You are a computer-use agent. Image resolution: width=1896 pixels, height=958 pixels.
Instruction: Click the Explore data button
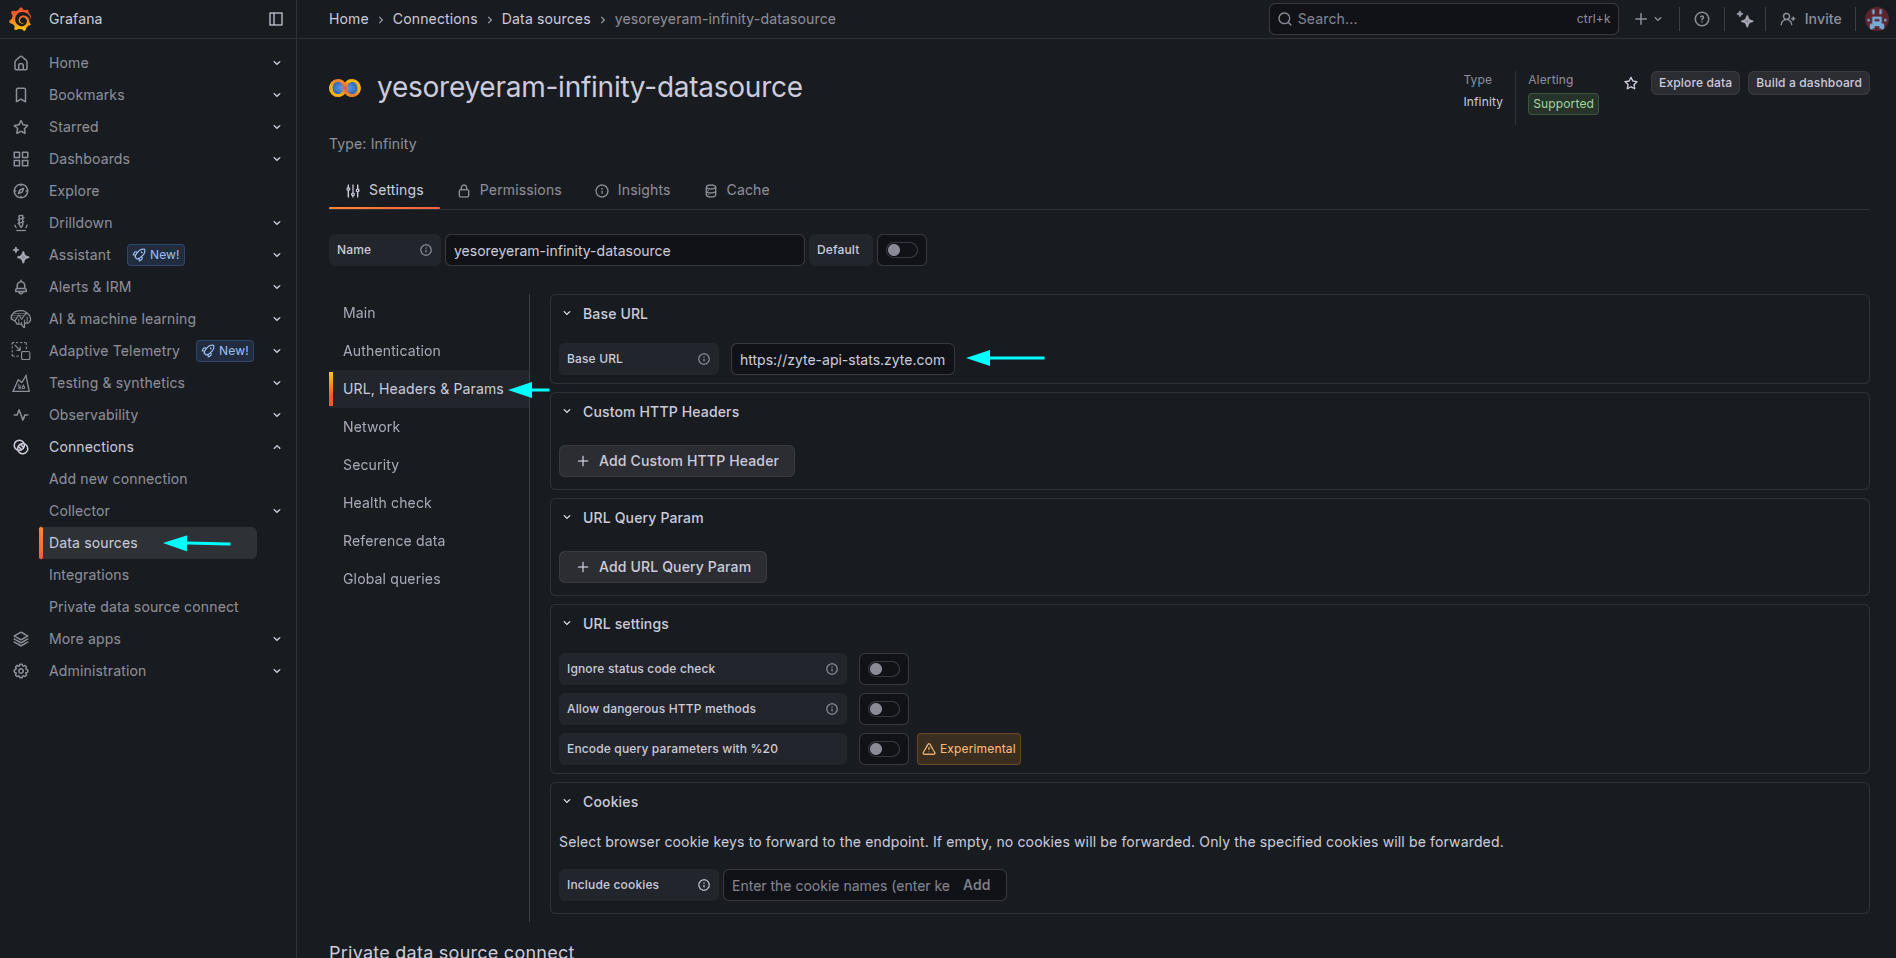[1695, 83]
